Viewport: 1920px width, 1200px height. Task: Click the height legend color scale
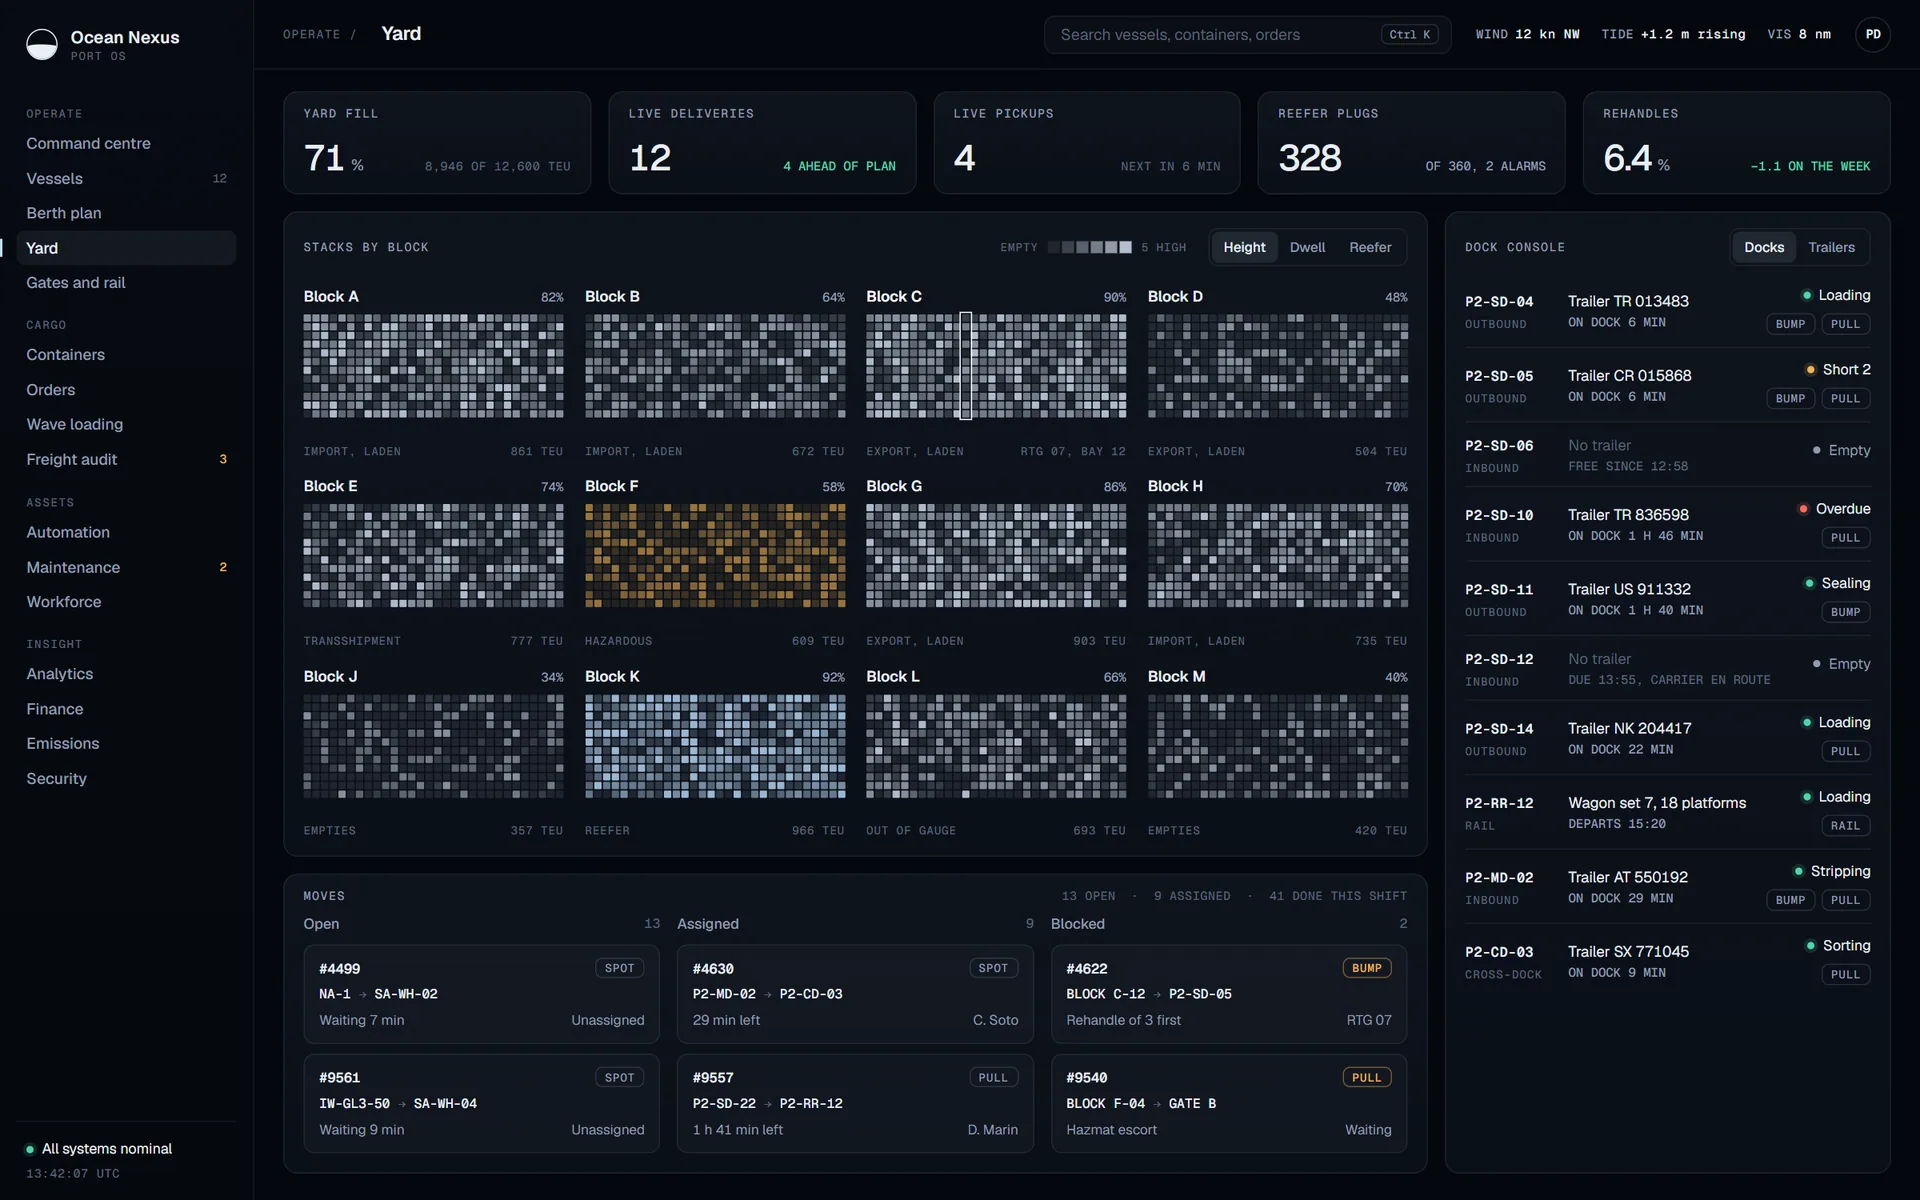click(x=1090, y=247)
